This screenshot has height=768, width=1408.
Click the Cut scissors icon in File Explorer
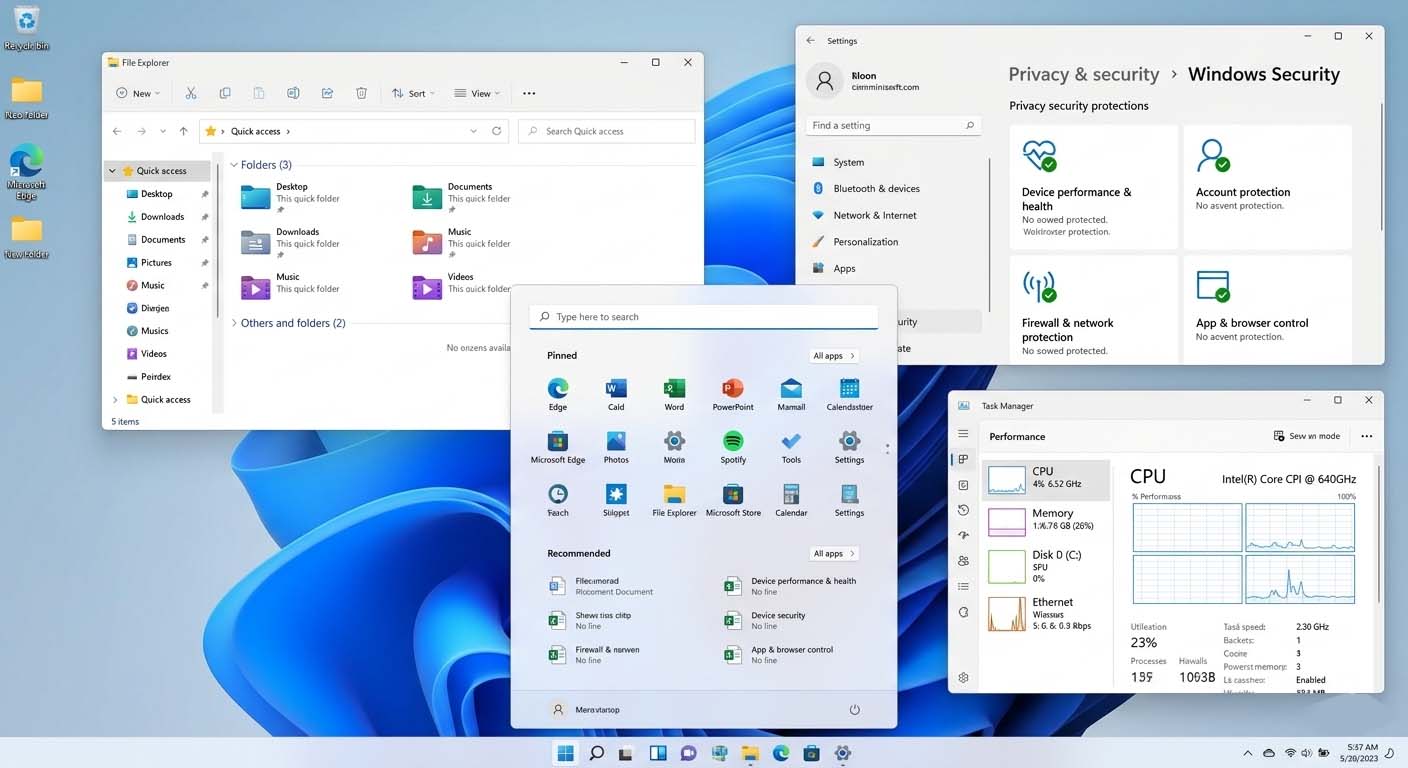190,93
